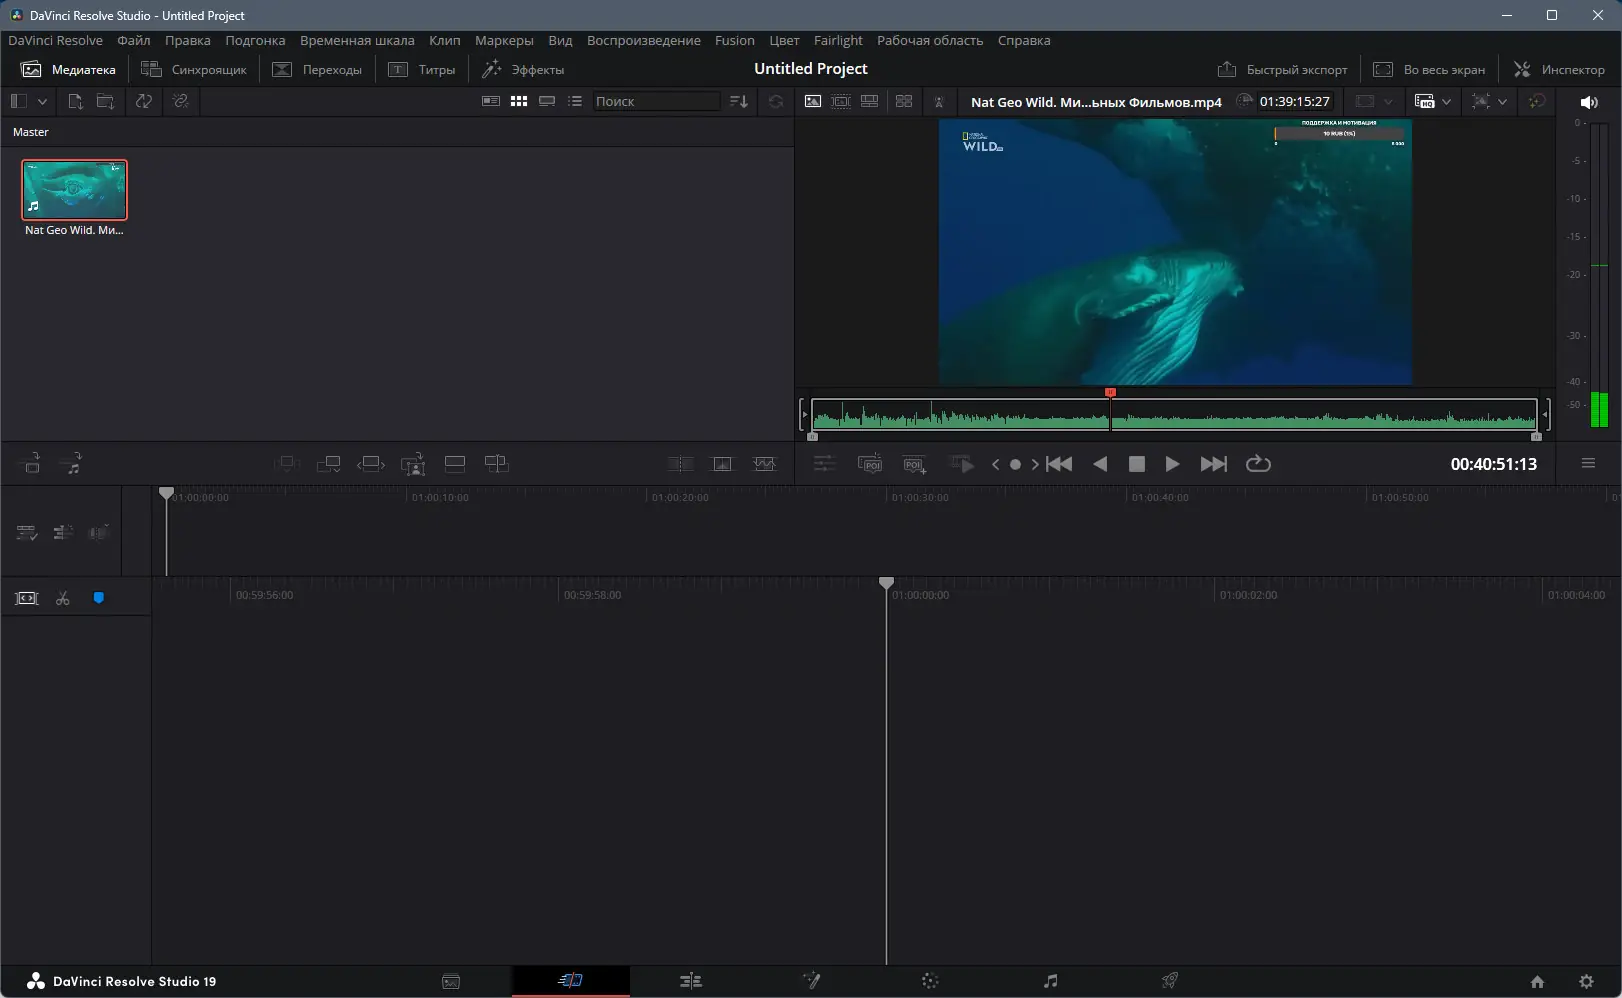This screenshot has height=998, width=1622.
Task: Enable loop playback icon
Action: (x=1258, y=464)
